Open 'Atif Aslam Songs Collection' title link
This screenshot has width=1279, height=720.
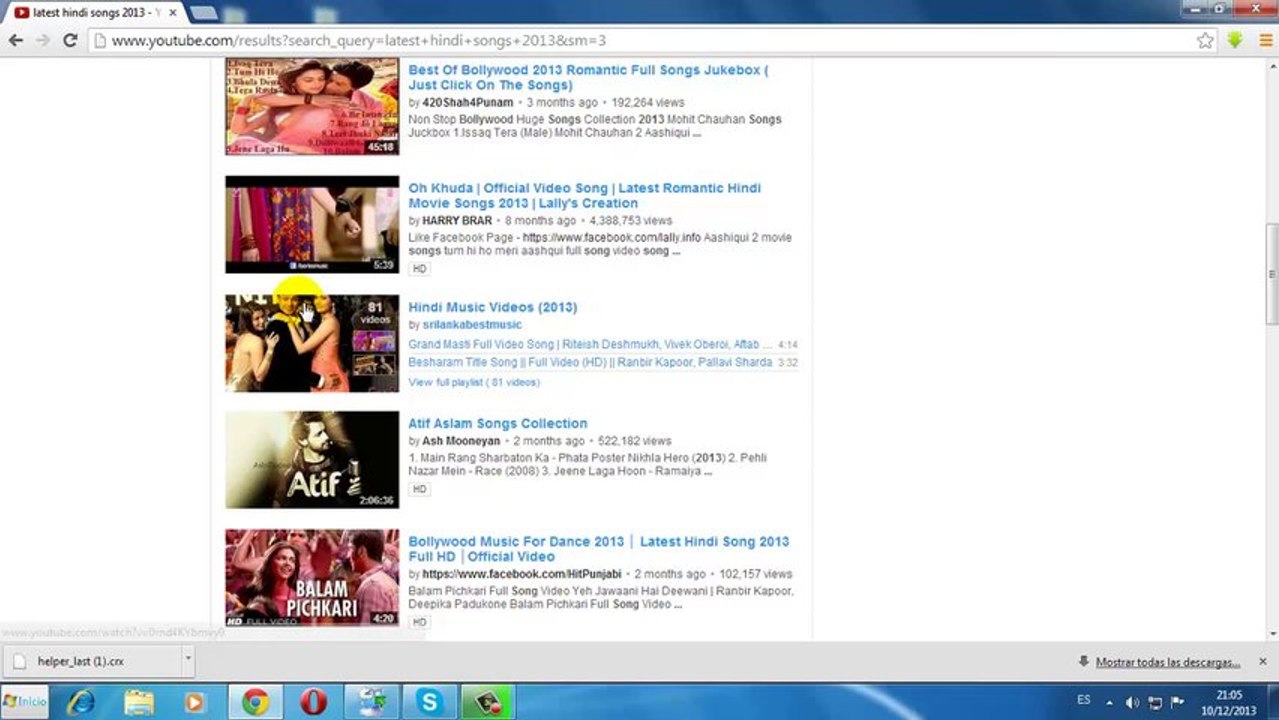[x=497, y=423]
